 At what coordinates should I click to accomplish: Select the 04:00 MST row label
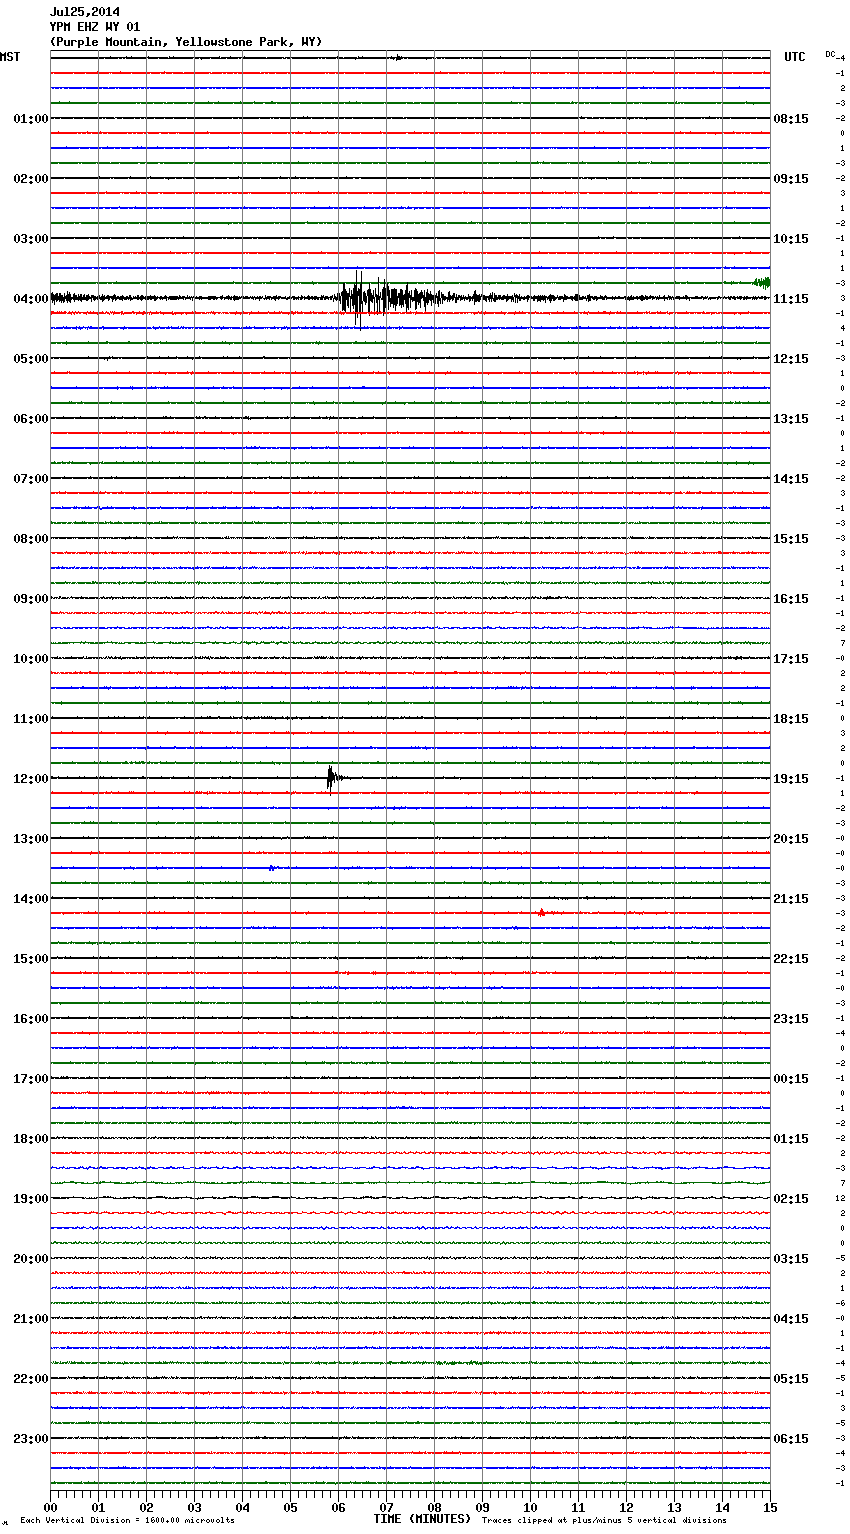pos(30,299)
